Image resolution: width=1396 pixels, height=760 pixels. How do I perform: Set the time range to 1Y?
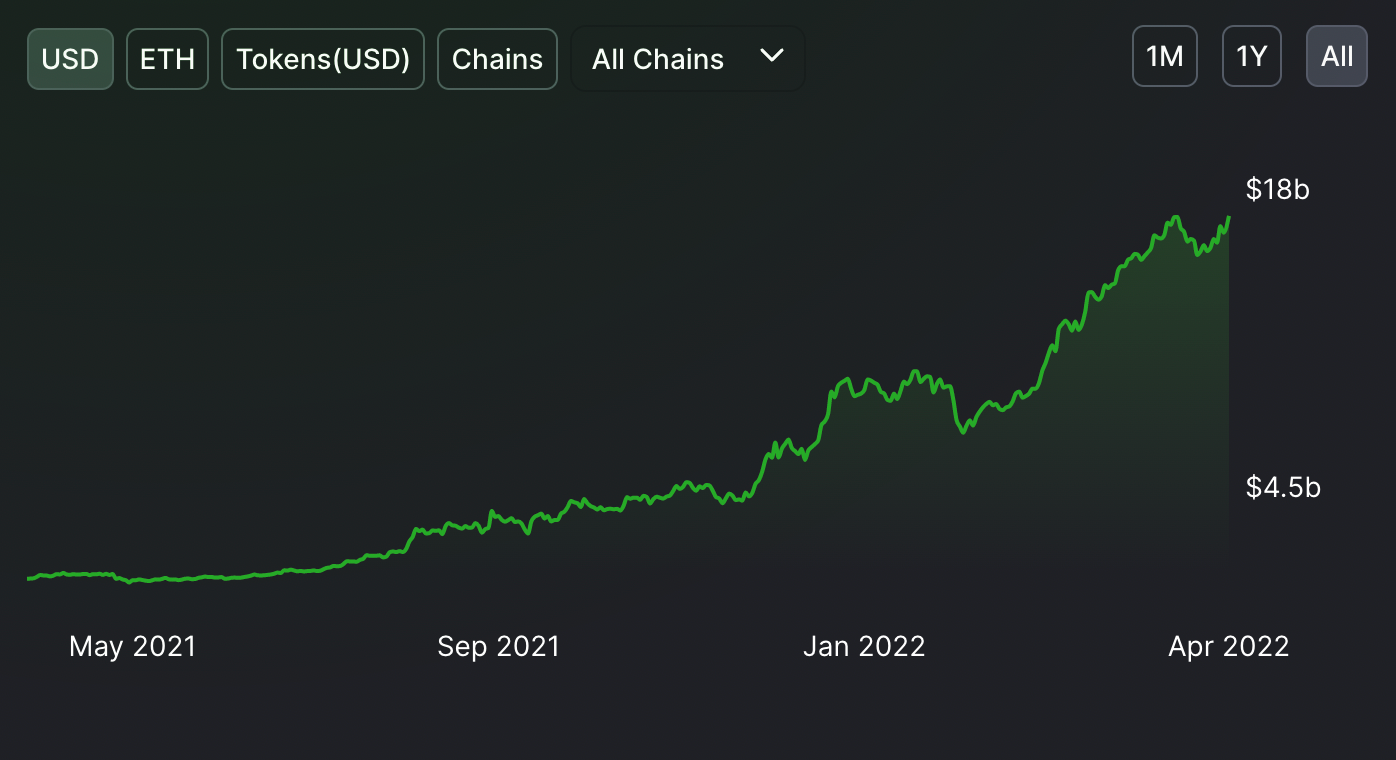pos(1251,56)
